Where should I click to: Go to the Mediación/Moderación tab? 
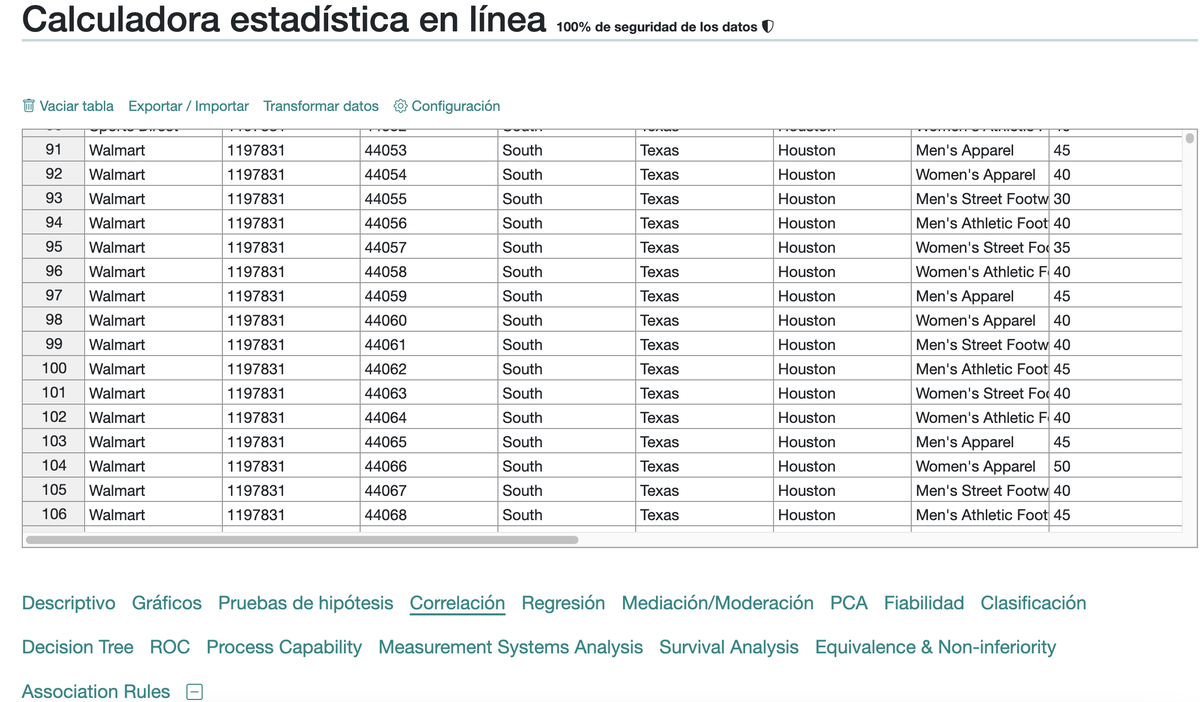point(717,603)
